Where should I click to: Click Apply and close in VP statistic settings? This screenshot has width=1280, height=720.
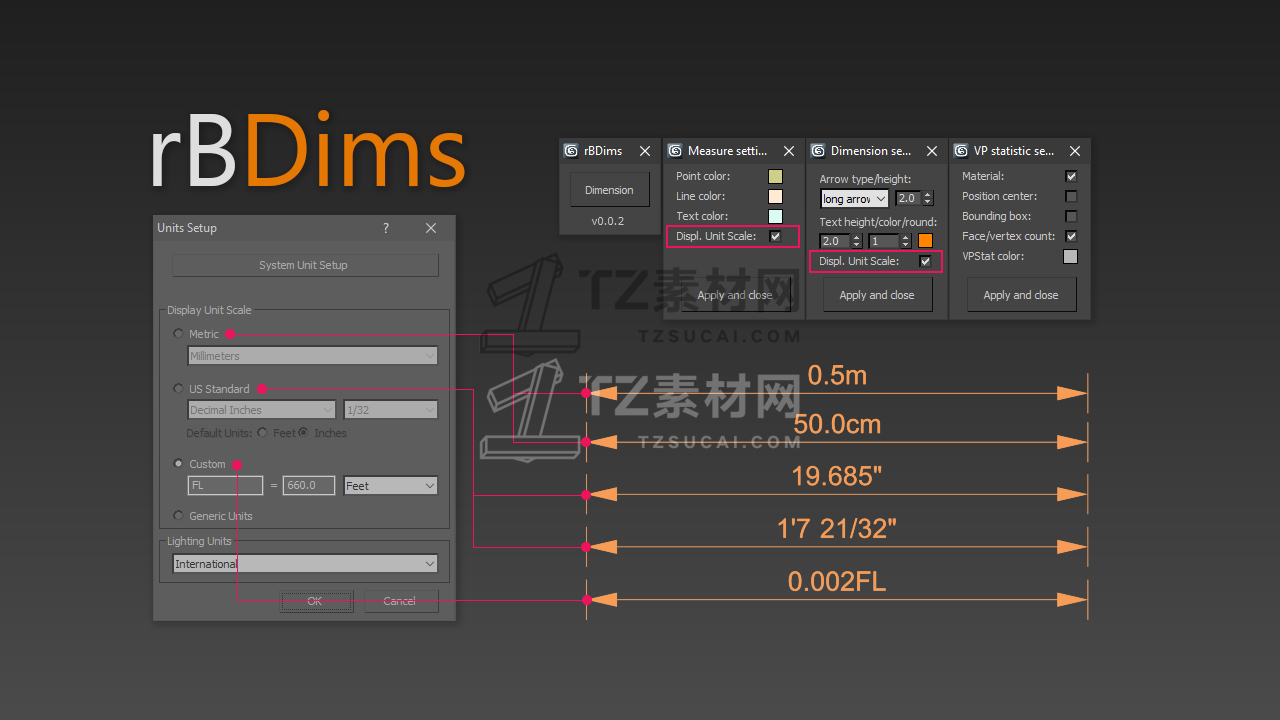click(x=1021, y=295)
